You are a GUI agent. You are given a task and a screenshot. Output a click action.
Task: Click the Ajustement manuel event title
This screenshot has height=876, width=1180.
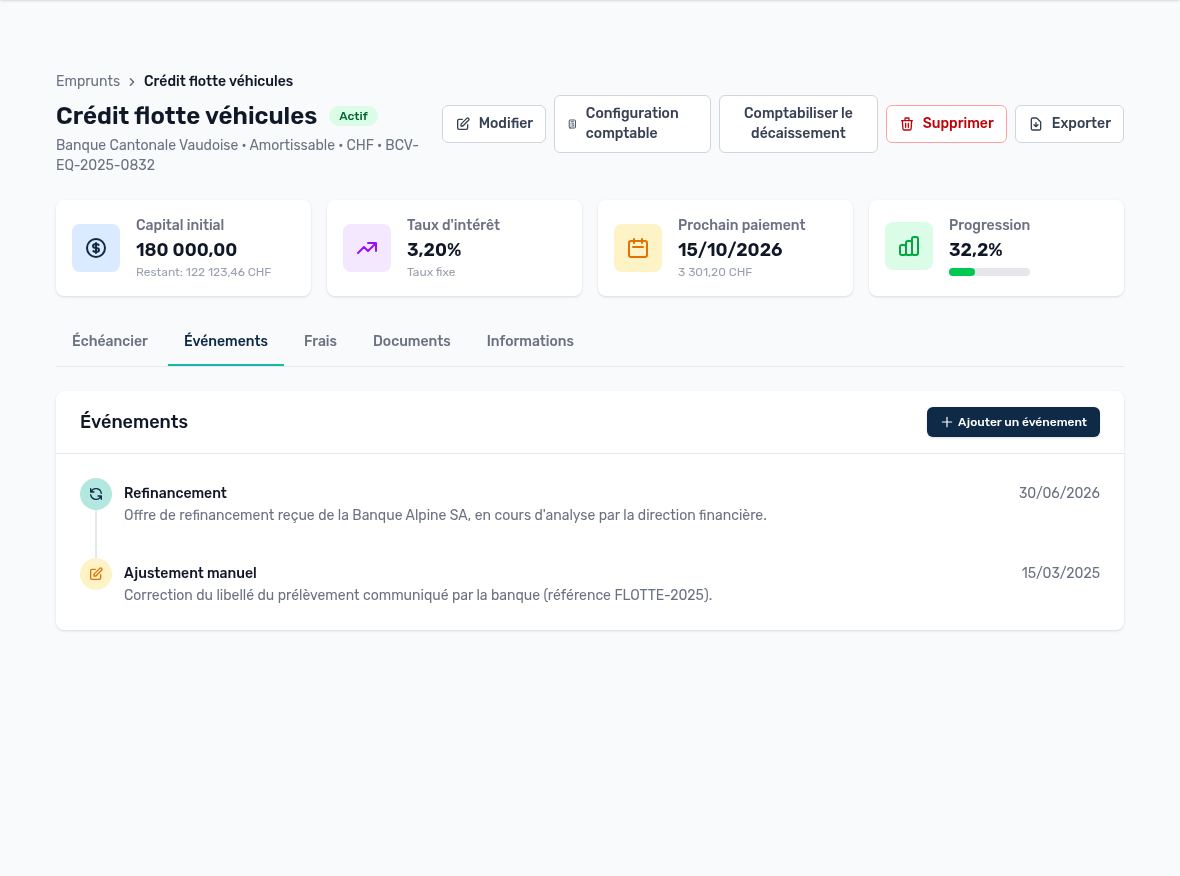click(190, 573)
